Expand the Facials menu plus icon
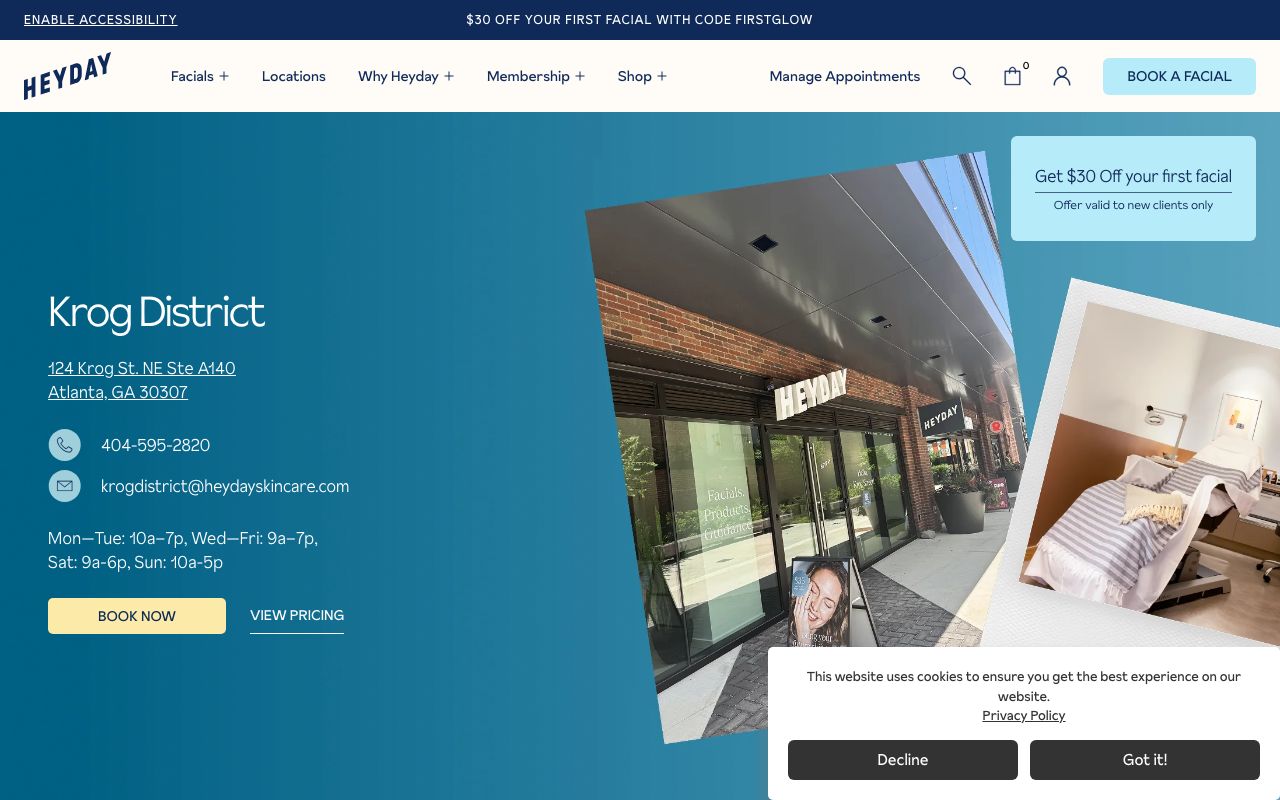The image size is (1280, 800). click(224, 76)
